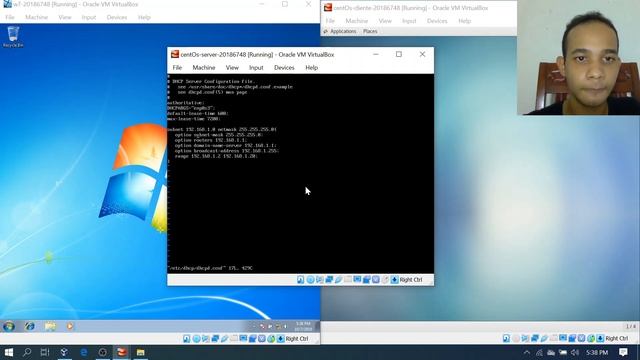
Task: Open Help menu in w7 VirtualBox window
Action: pyautogui.click(x=144, y=17)
